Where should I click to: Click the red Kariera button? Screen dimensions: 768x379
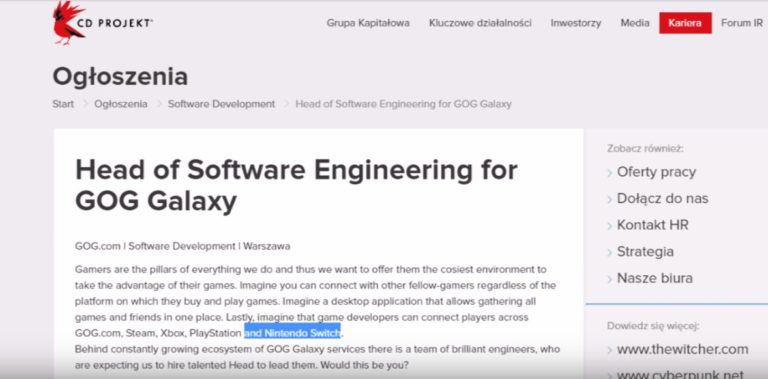[685, 23]
